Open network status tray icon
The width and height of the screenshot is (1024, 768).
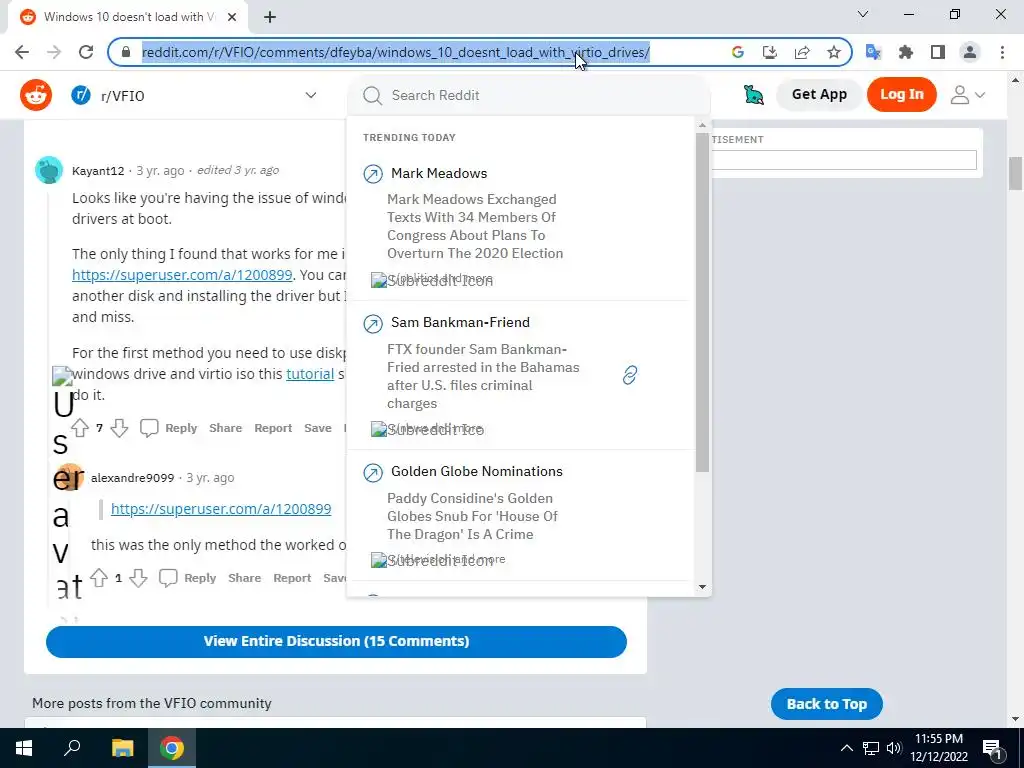(871, 748)
